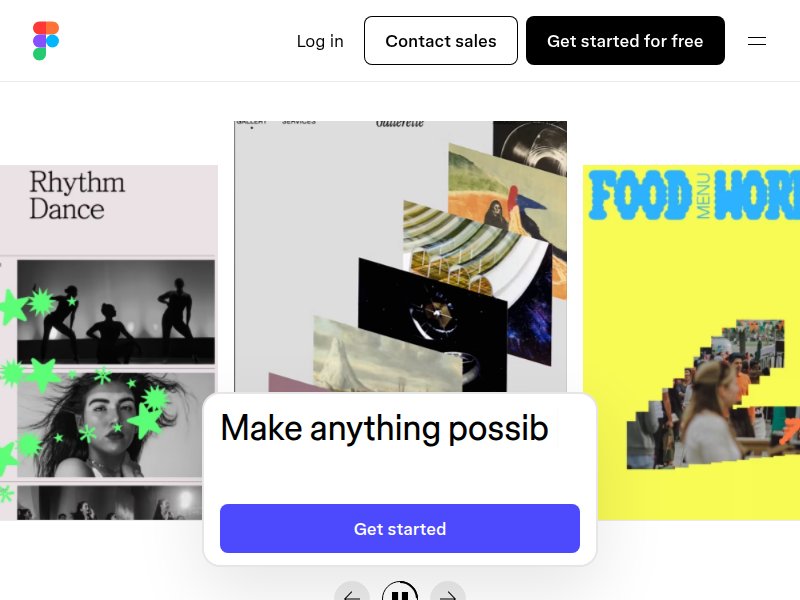Image resolution: width=800 pixels, height=600 pixels.
Task: Open the hamburger menu icon
Action: click(x=757, y=41)
